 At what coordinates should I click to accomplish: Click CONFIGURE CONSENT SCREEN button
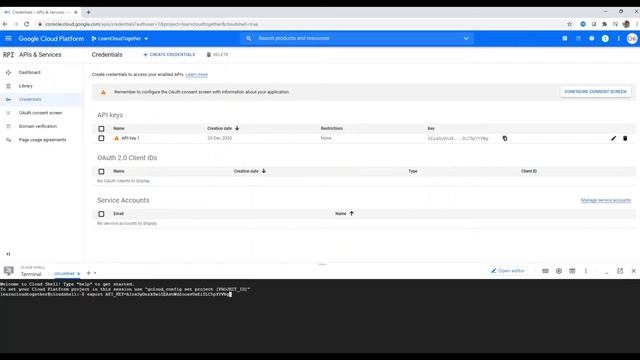click(x=595, y=92)
